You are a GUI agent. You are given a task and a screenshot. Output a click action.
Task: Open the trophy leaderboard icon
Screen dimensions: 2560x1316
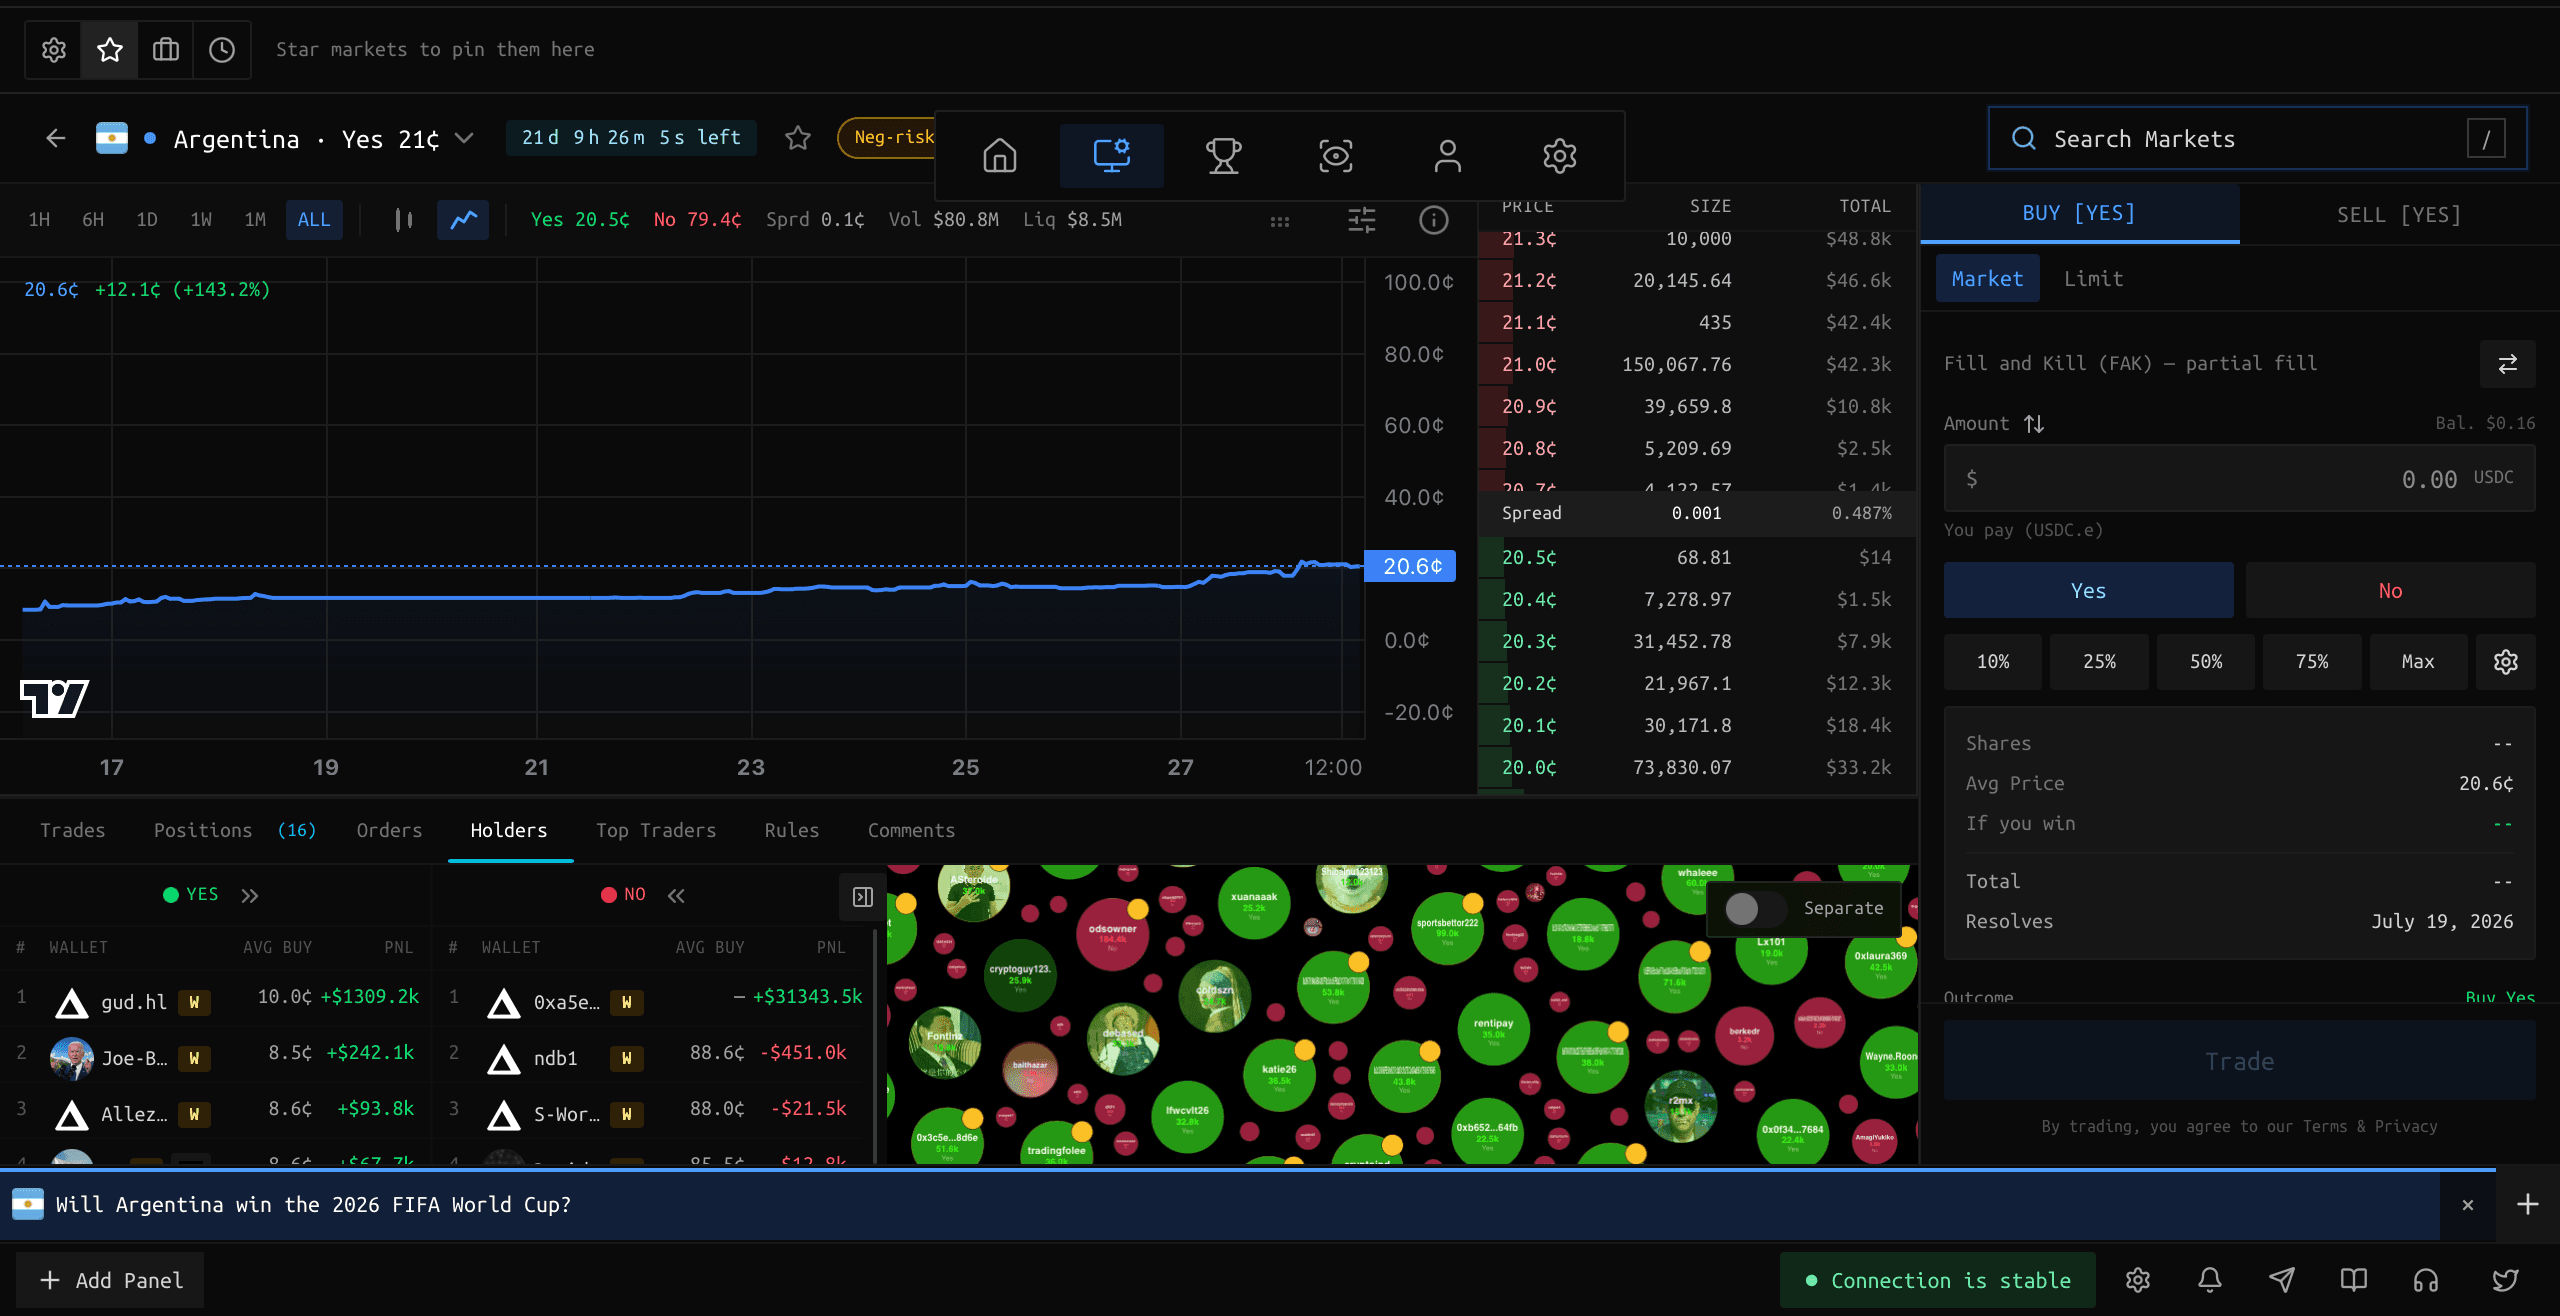[x=1224, y=156]
